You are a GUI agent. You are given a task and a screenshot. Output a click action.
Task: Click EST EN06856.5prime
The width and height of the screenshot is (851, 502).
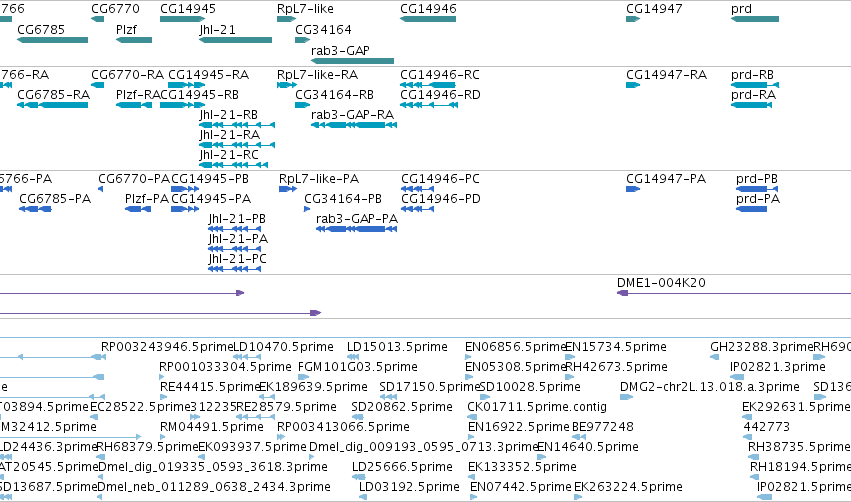516,347
